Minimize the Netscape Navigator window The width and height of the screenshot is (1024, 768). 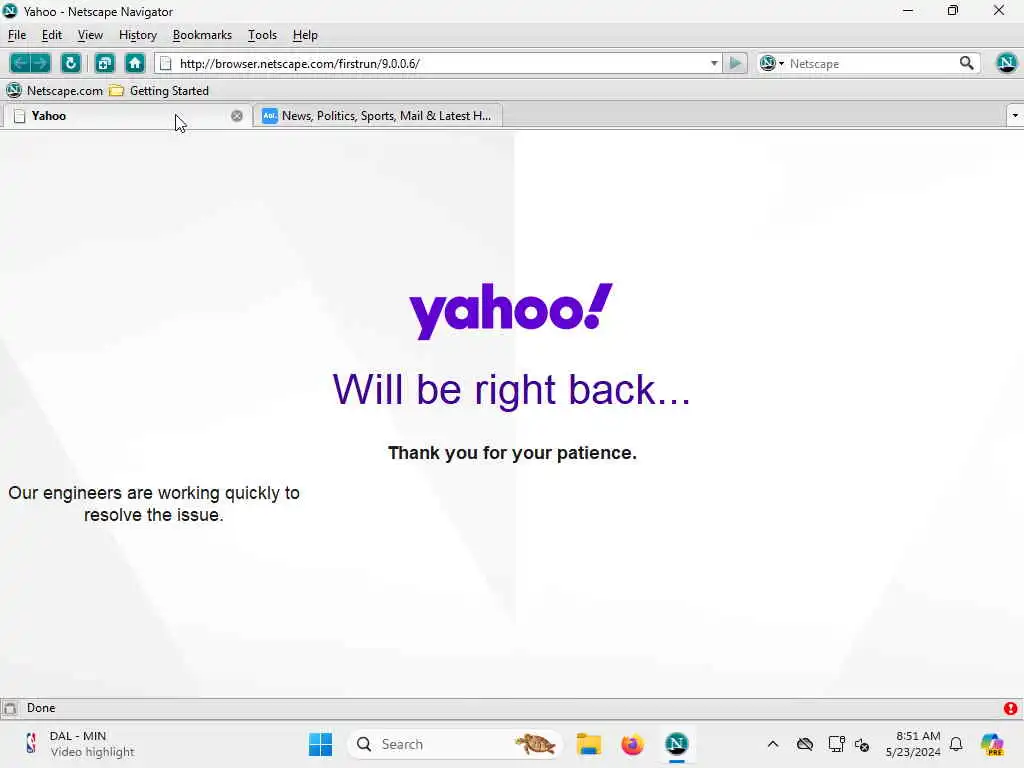click(x=908, y=11)
